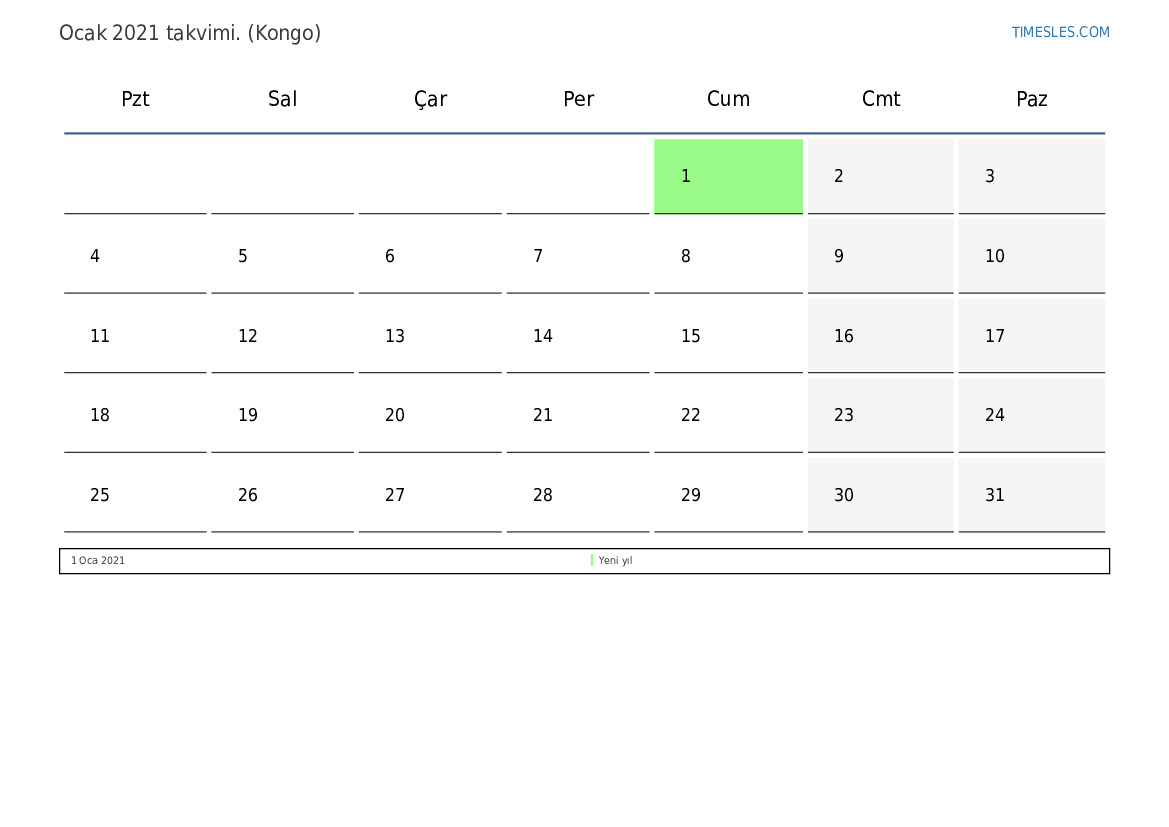This screenshot has width=1169, height=827.
Task: Select day 31 in the calendar
Action: [x=1031, y=495]
